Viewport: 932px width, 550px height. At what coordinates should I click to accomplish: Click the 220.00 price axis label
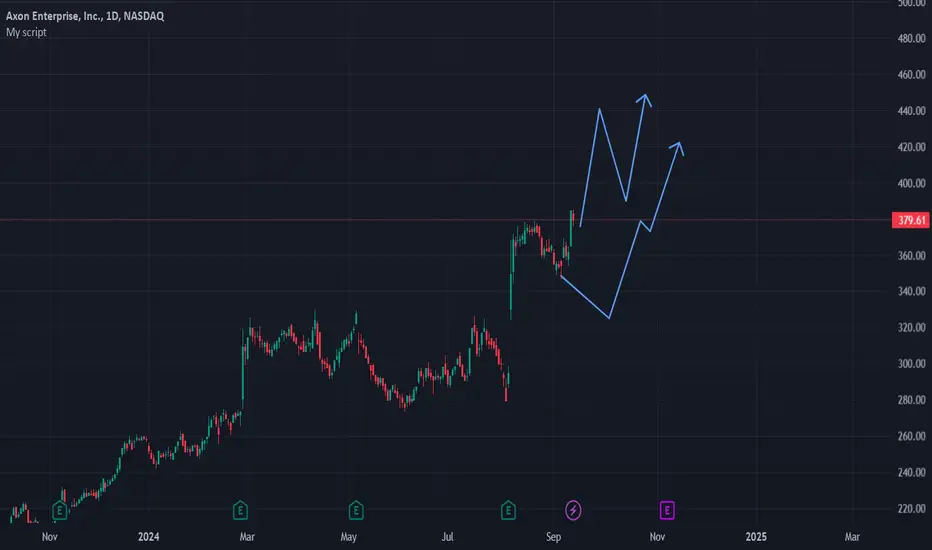pos(911,510)
